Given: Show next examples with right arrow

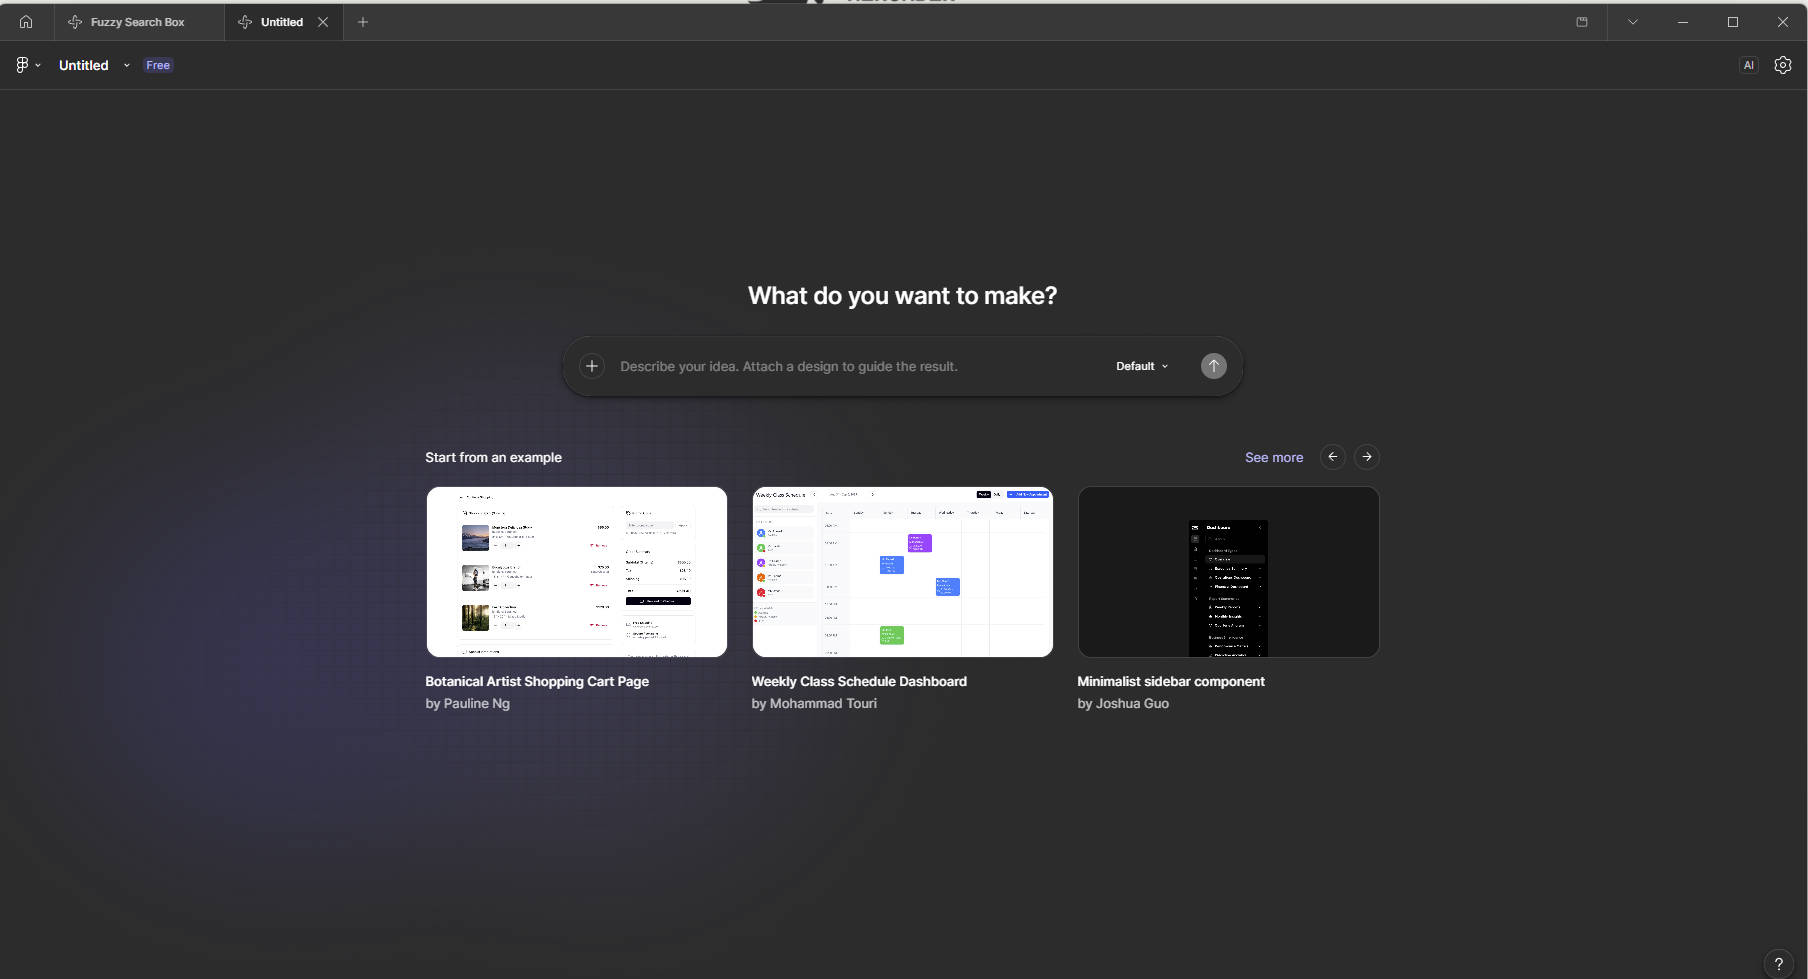Looking at the screenshot, I should click(1366, 457).
